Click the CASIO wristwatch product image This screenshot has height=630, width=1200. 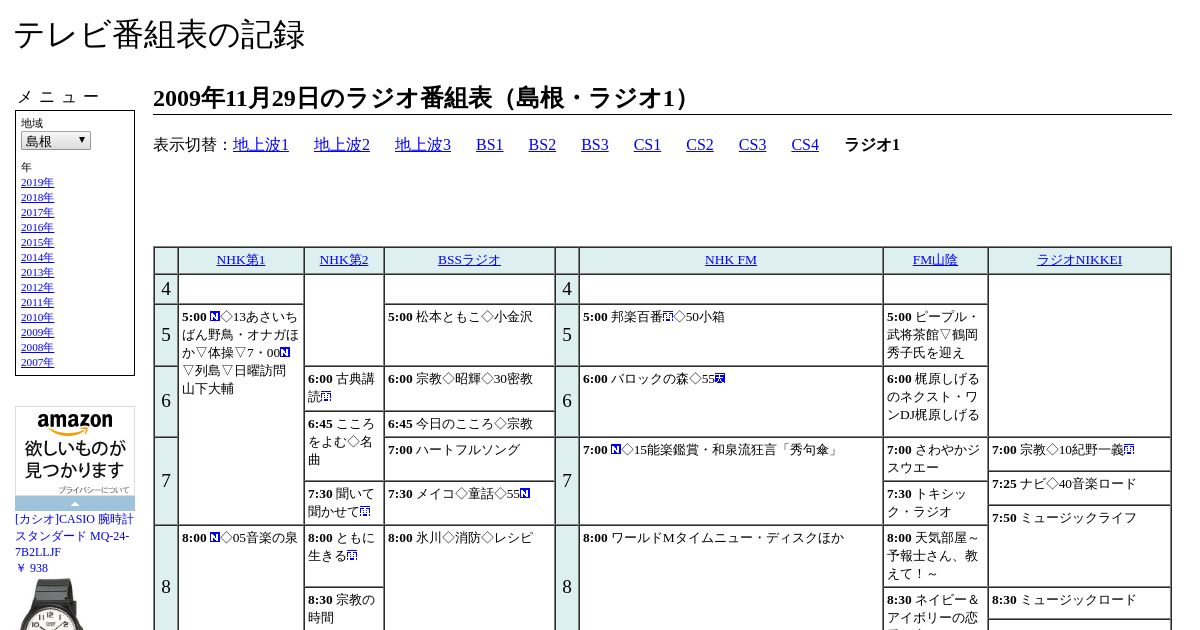50,605
